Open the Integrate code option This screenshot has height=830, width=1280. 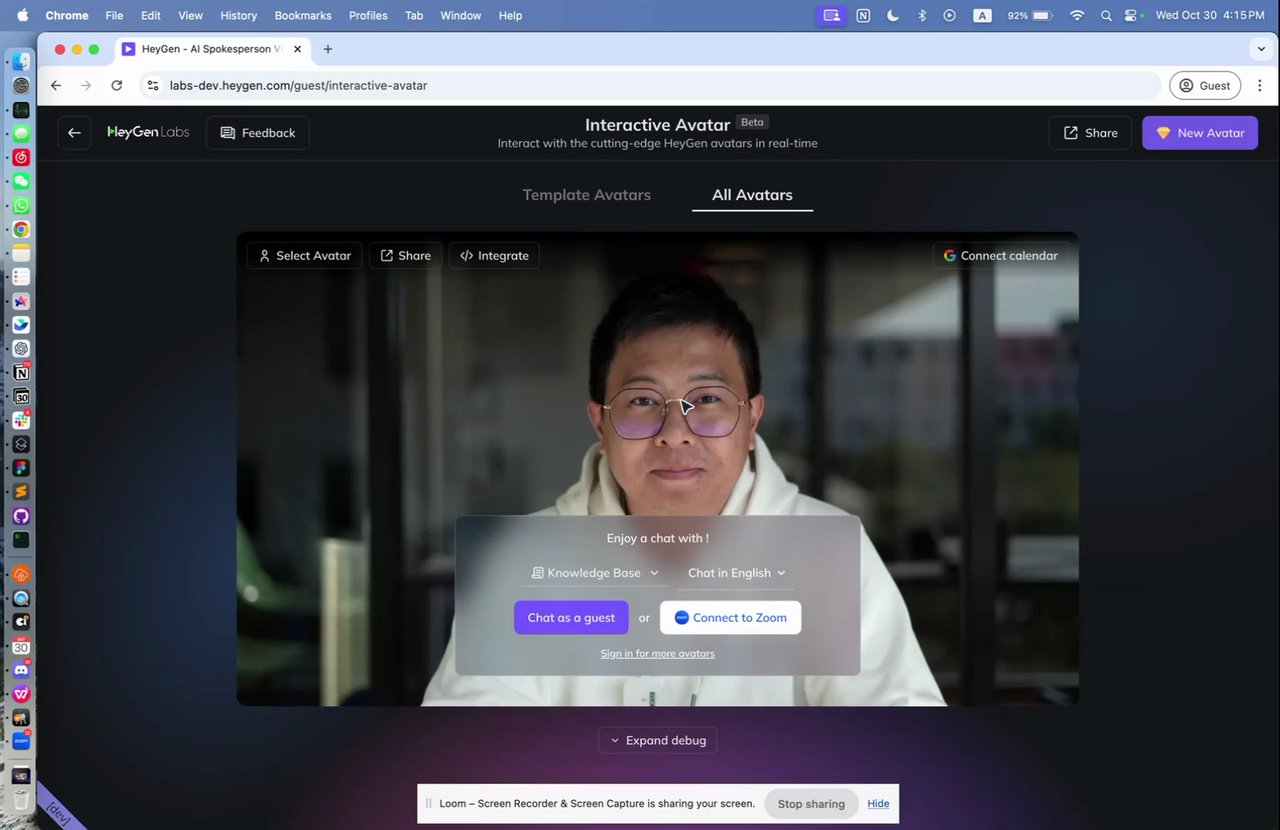(x=494, y=256)
